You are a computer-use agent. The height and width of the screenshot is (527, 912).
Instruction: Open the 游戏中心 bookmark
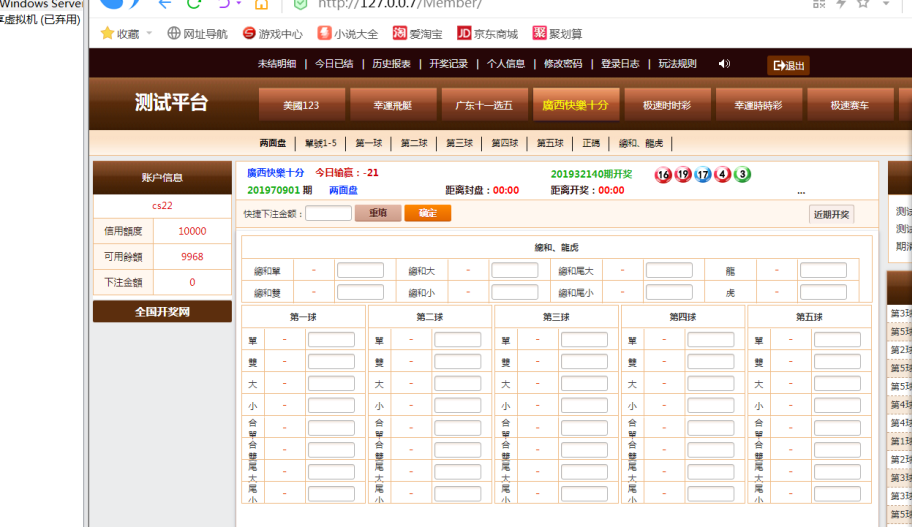point(272,34)
